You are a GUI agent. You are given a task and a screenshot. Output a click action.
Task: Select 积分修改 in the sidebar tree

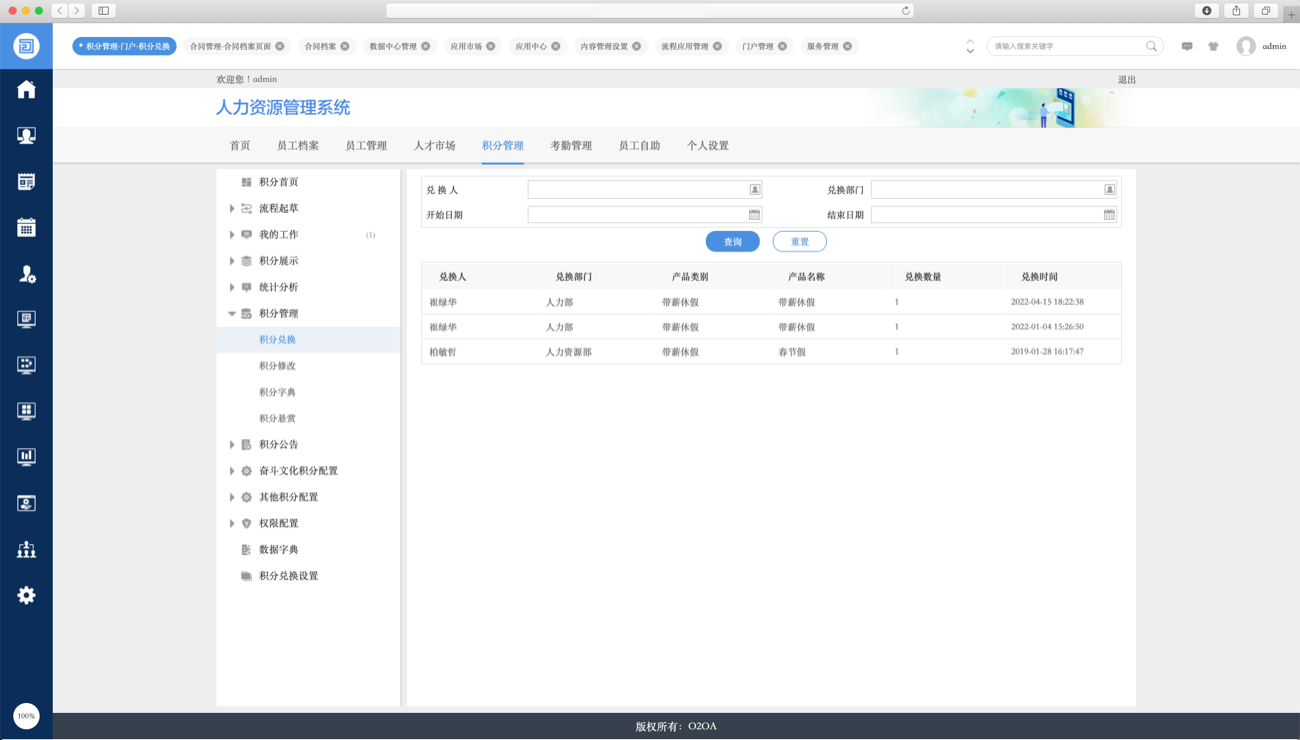coord(277,366)
